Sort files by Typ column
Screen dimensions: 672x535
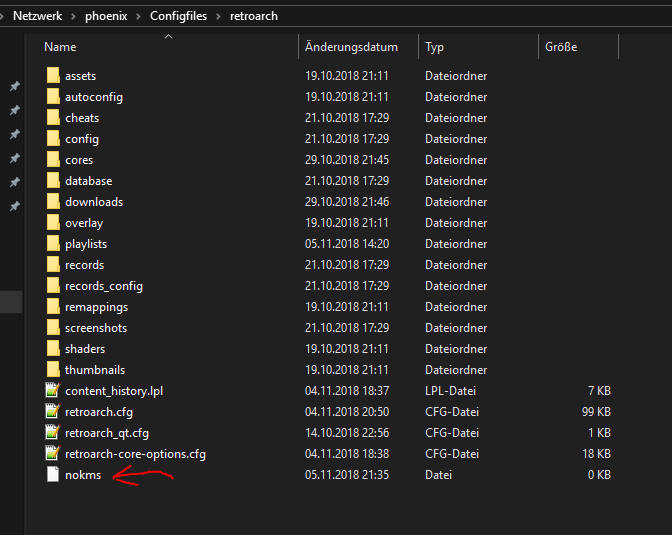[434, 47]
